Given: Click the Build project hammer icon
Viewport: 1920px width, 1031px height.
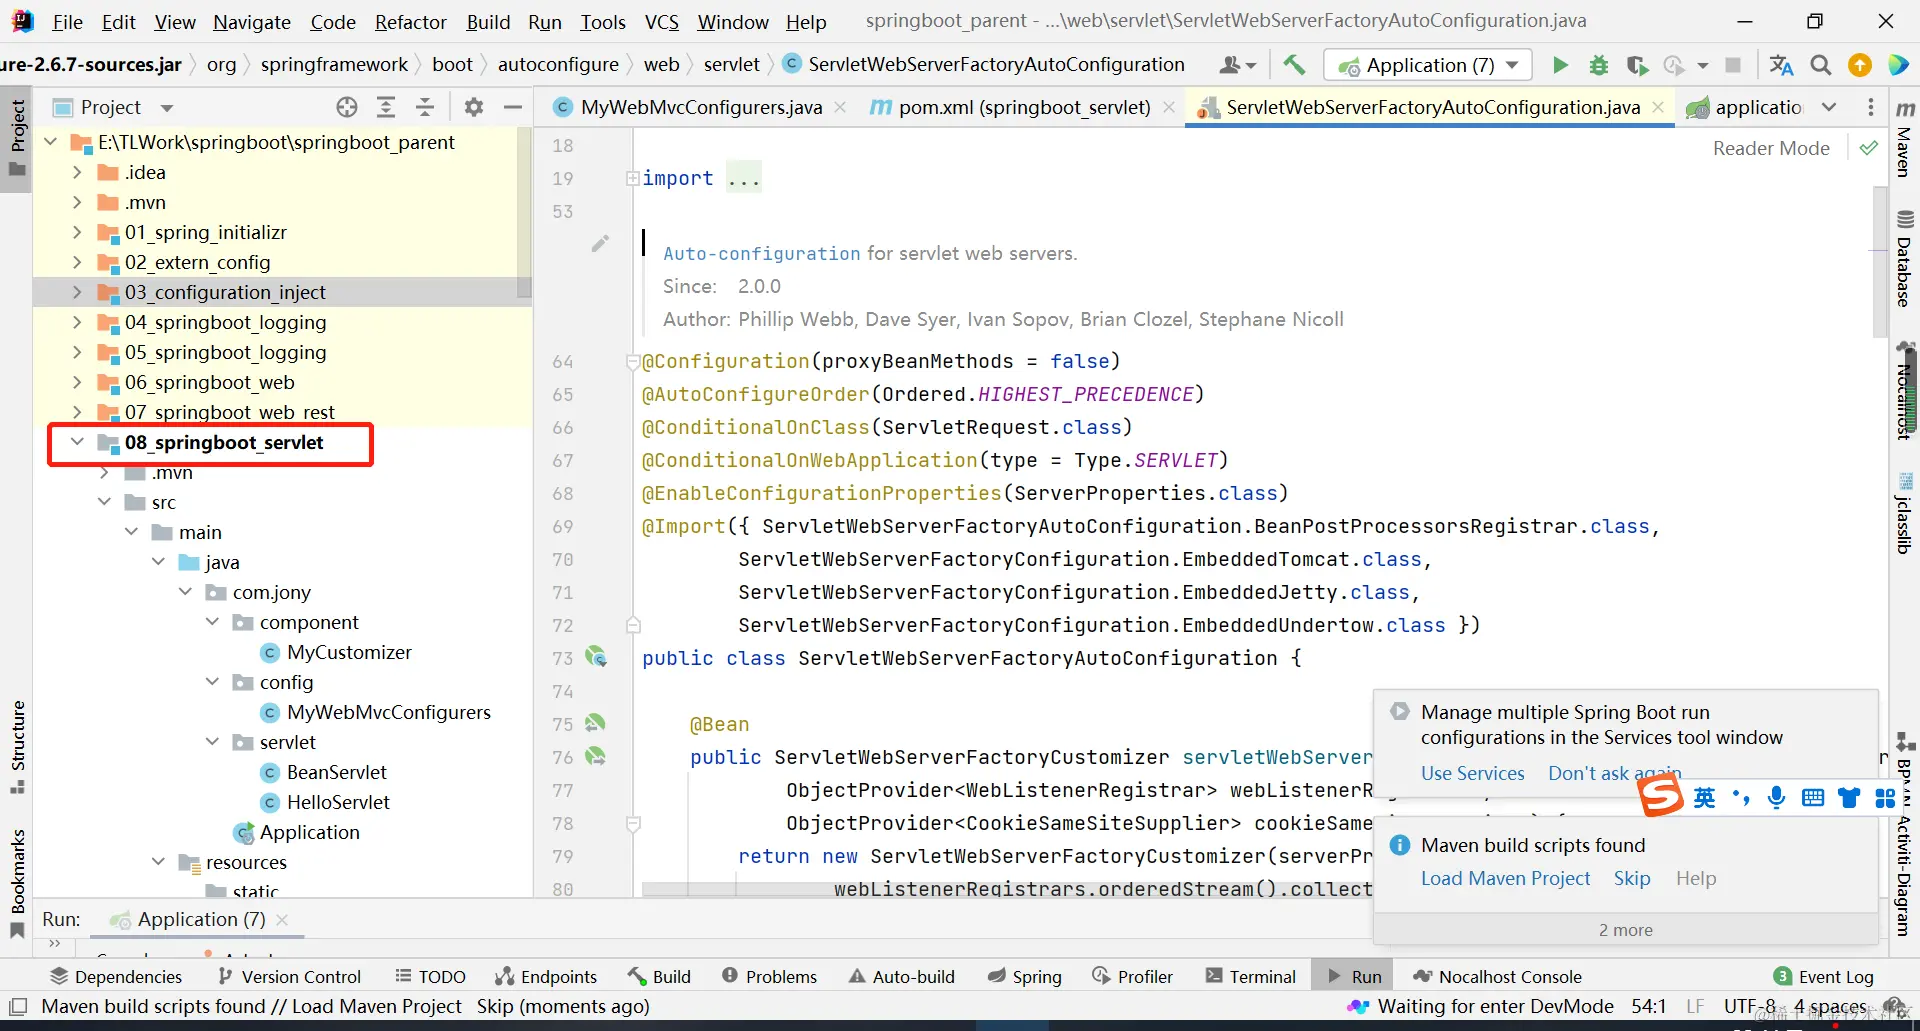Looking at the screenshot, I should click(x=1294, y=65).
